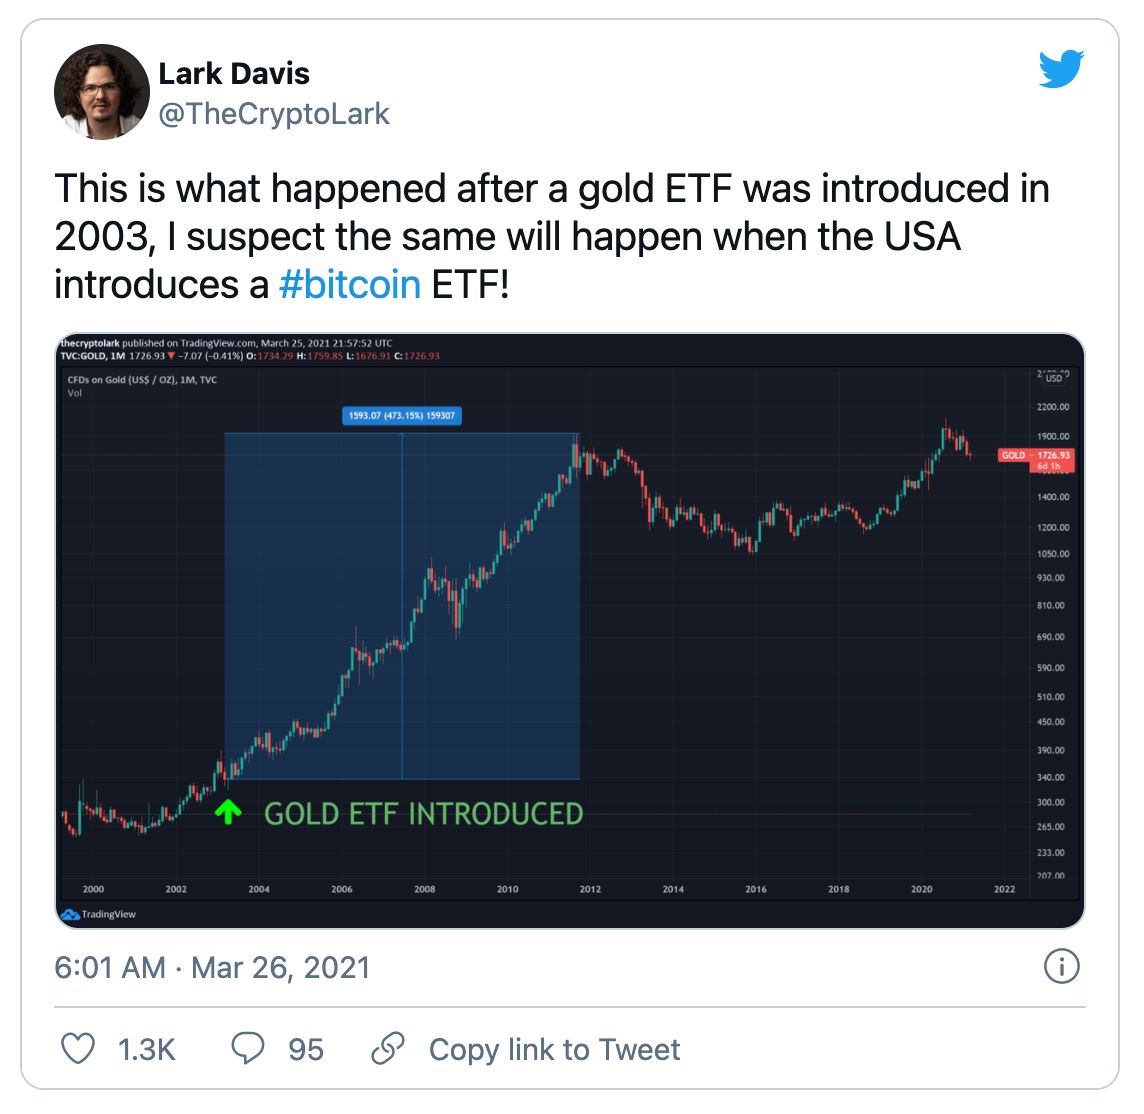Click Copy link to Tweet
This screenshot has width=1144, height=1114.
coord(554,1049)
